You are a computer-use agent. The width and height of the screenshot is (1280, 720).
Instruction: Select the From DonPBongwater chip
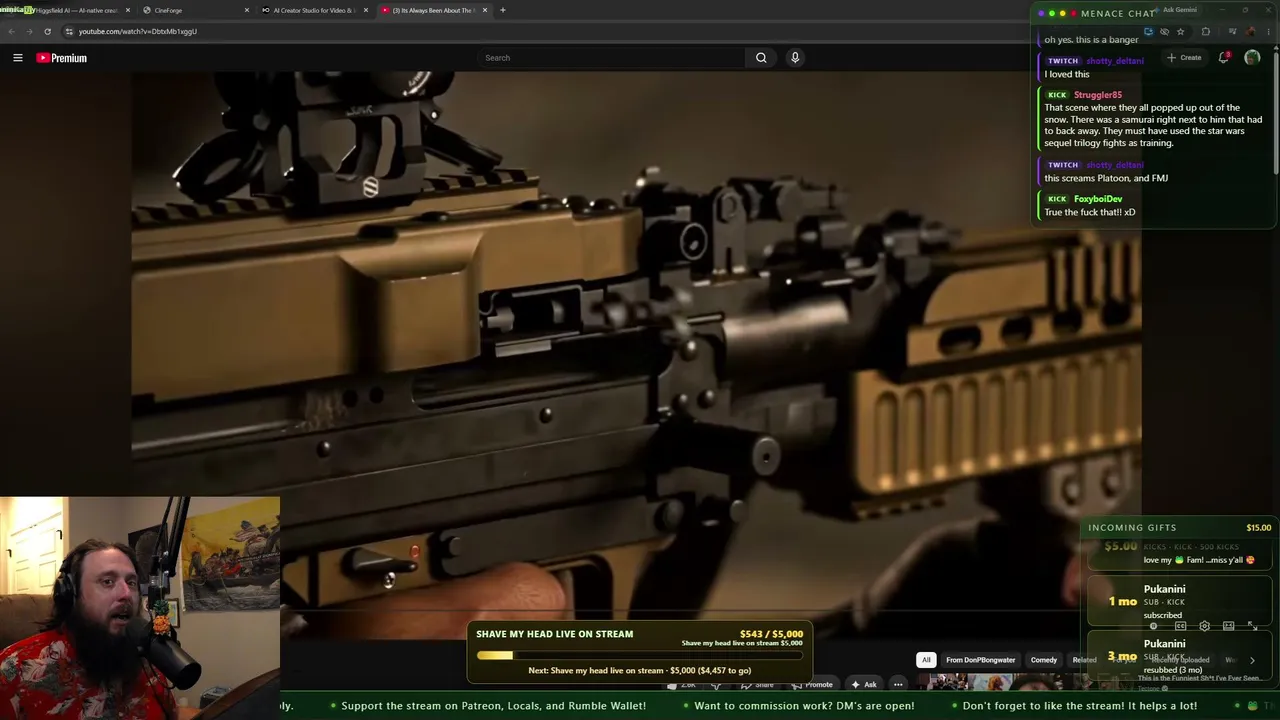pyautogui.click(x=980, y=660)
